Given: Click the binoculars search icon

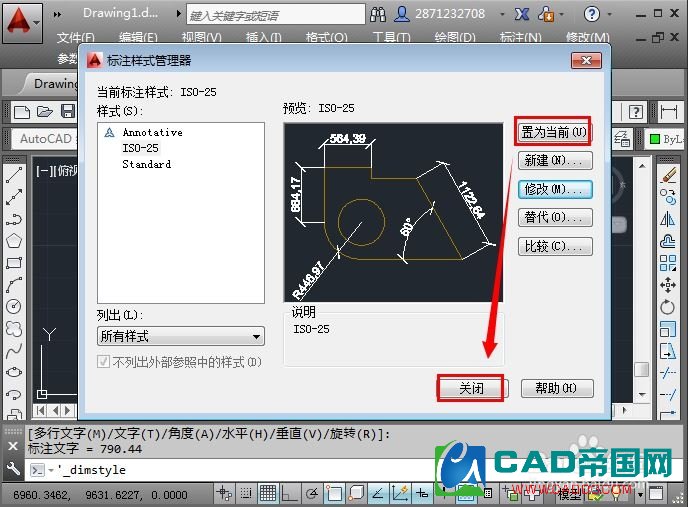Looking at the screenshot, I should (378, 14).
